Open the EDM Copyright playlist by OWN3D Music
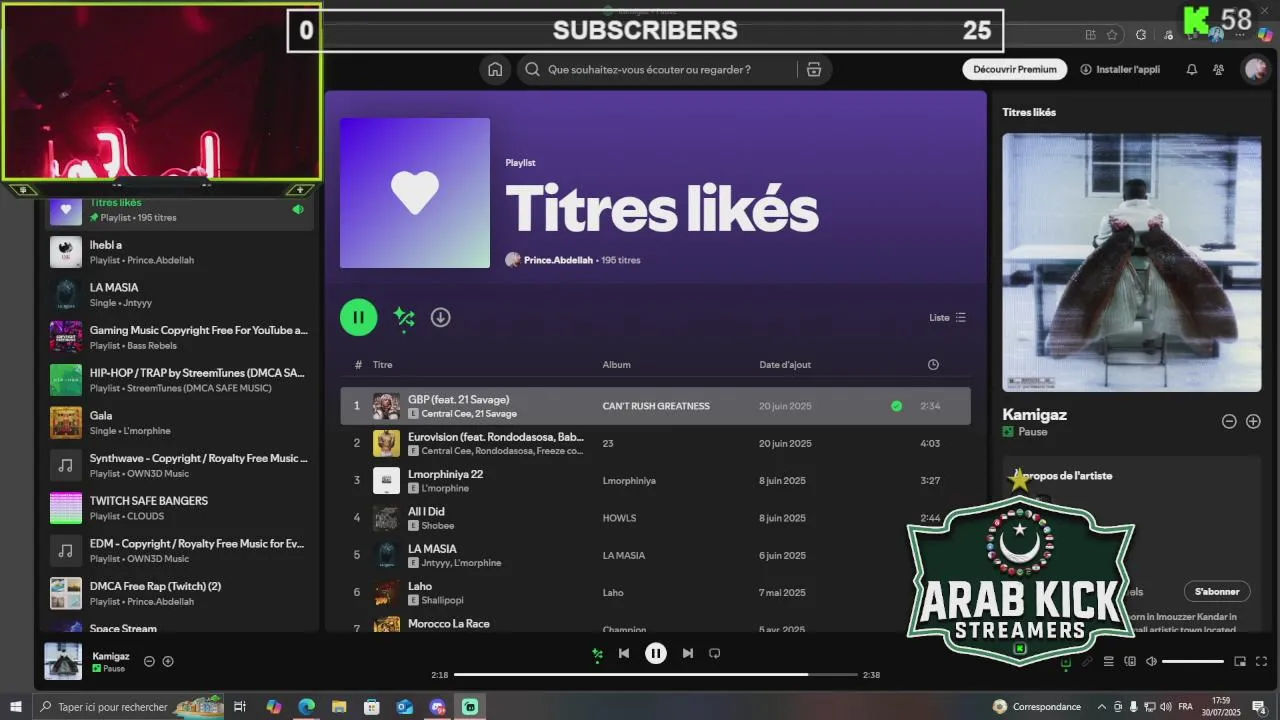 [x=180, y=551]
